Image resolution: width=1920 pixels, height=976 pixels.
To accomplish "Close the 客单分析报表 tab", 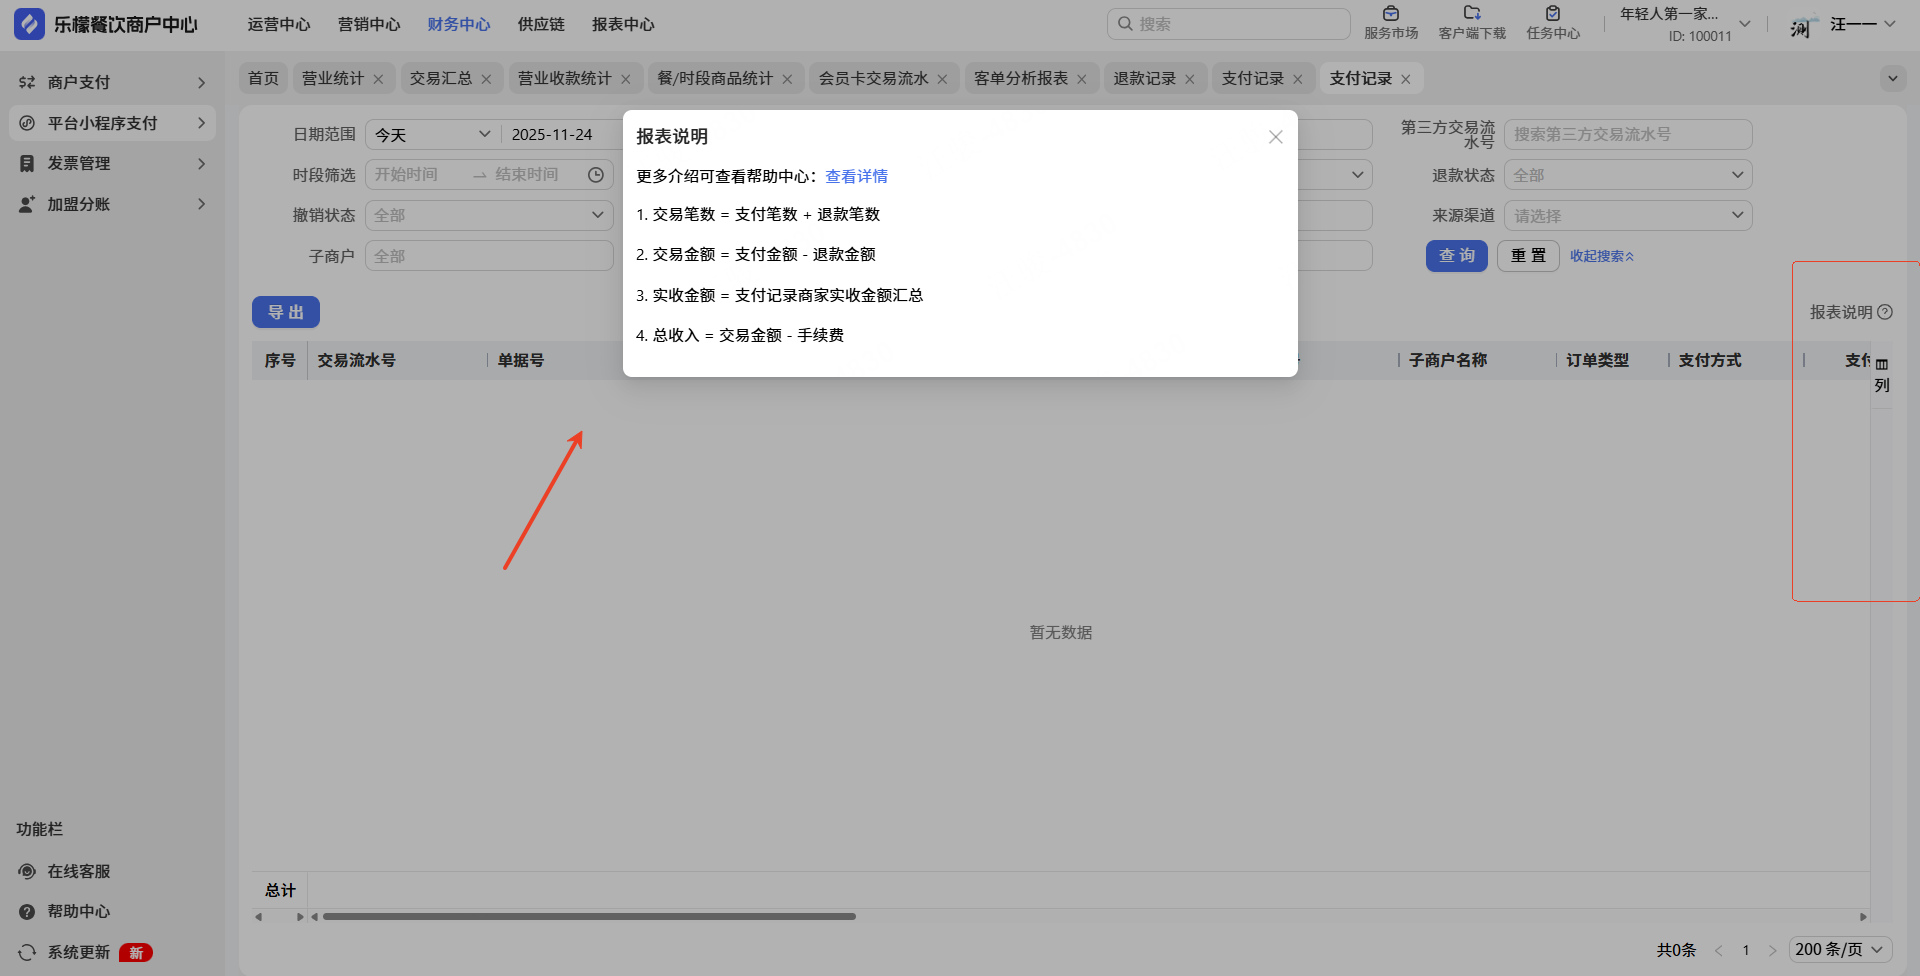I will click(1082, 79).
